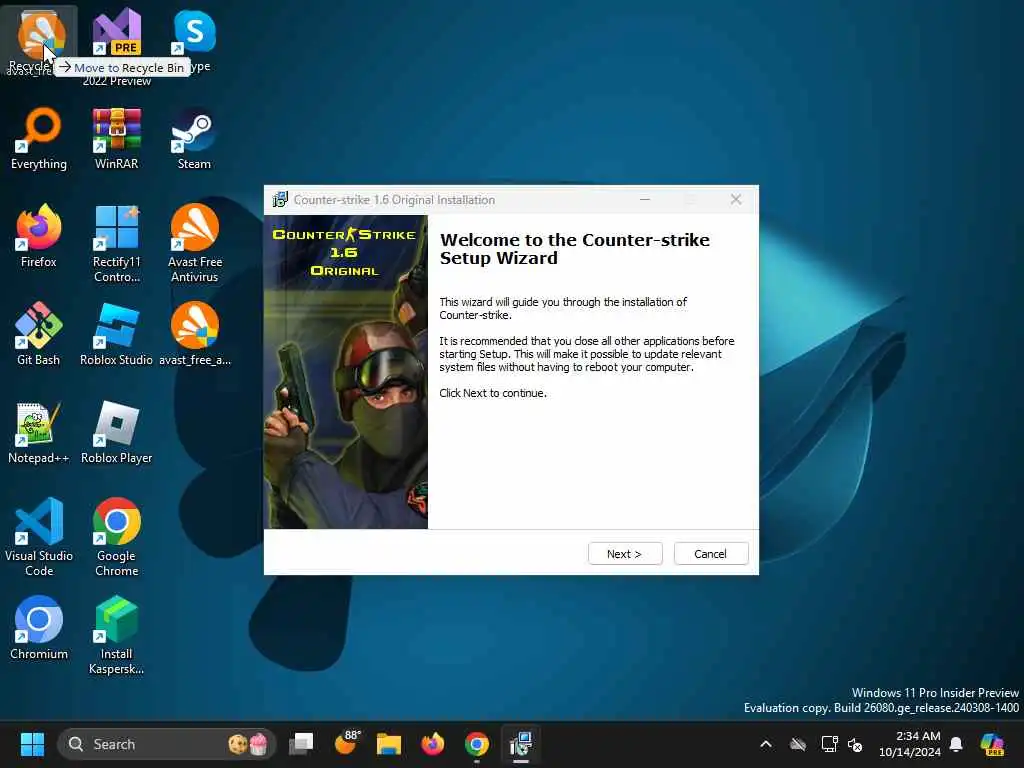The height and width of the screenshot is (768, 1024).
Task: Select the Counter-Strike 1.6 banner image
Action: (x=346, y=372)
